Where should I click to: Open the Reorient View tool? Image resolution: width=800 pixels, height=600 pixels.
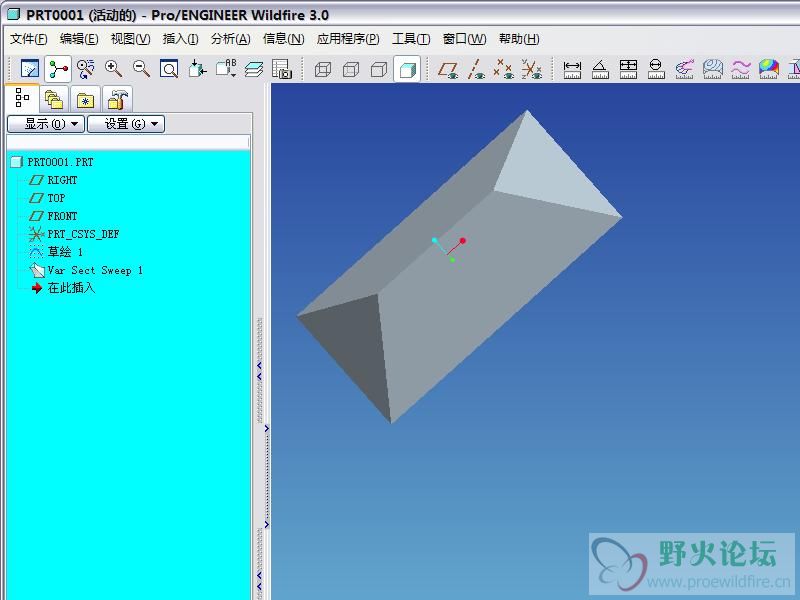pos(197,69)
